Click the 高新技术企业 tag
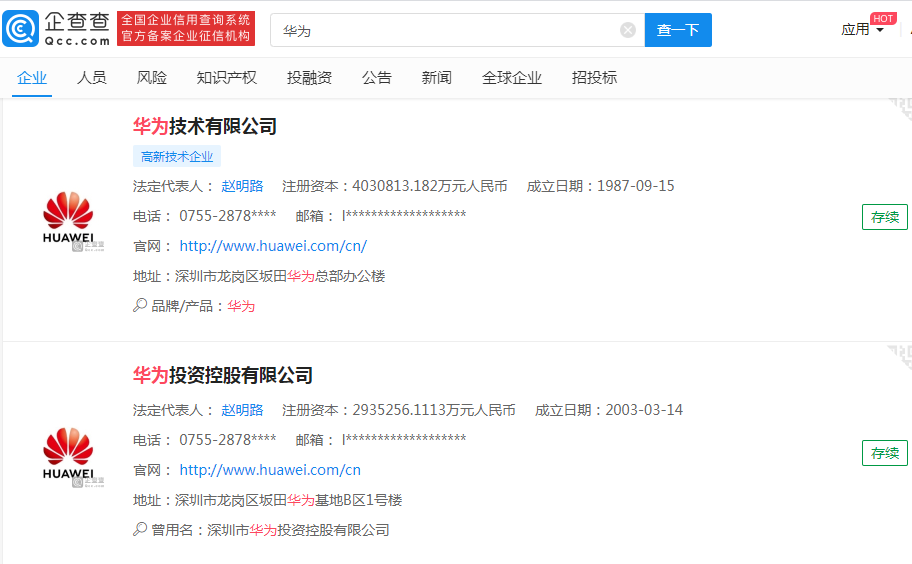The image size is (912, 564). [x=177, y=156]
